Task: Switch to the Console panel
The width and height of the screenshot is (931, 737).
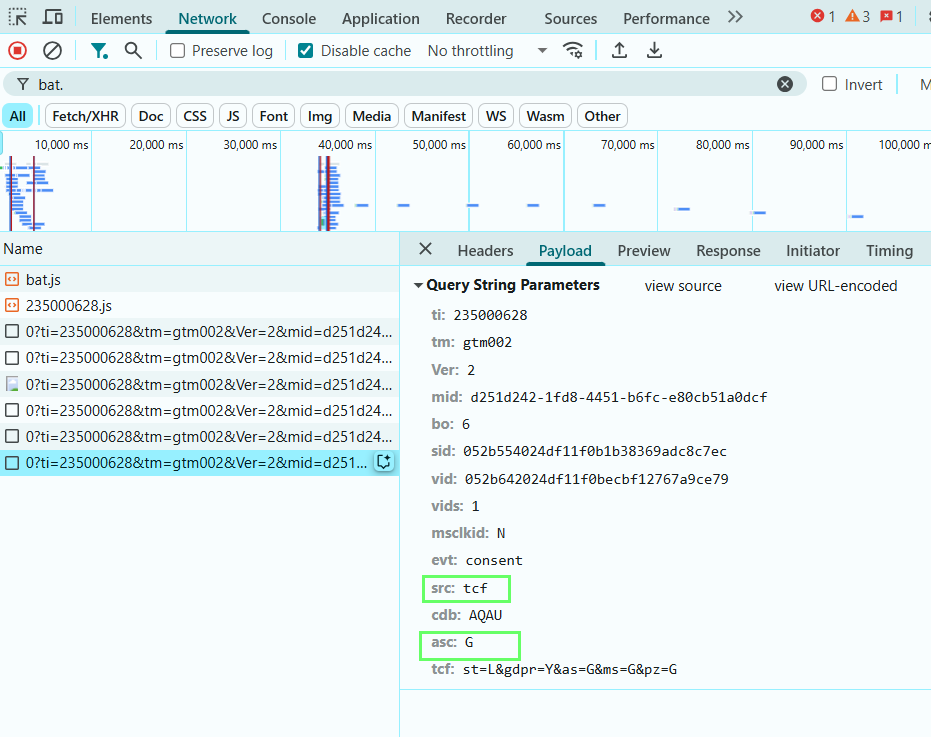Action: click(x=289, y=18)
